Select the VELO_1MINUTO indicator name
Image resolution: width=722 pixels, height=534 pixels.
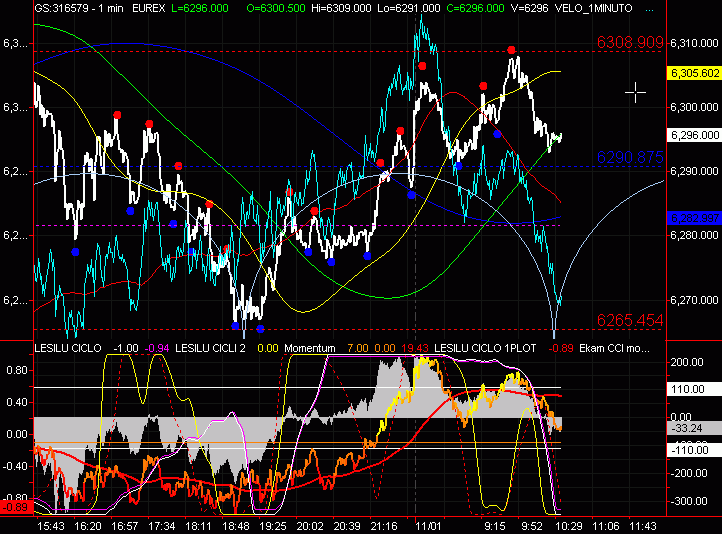click(594, 8)
